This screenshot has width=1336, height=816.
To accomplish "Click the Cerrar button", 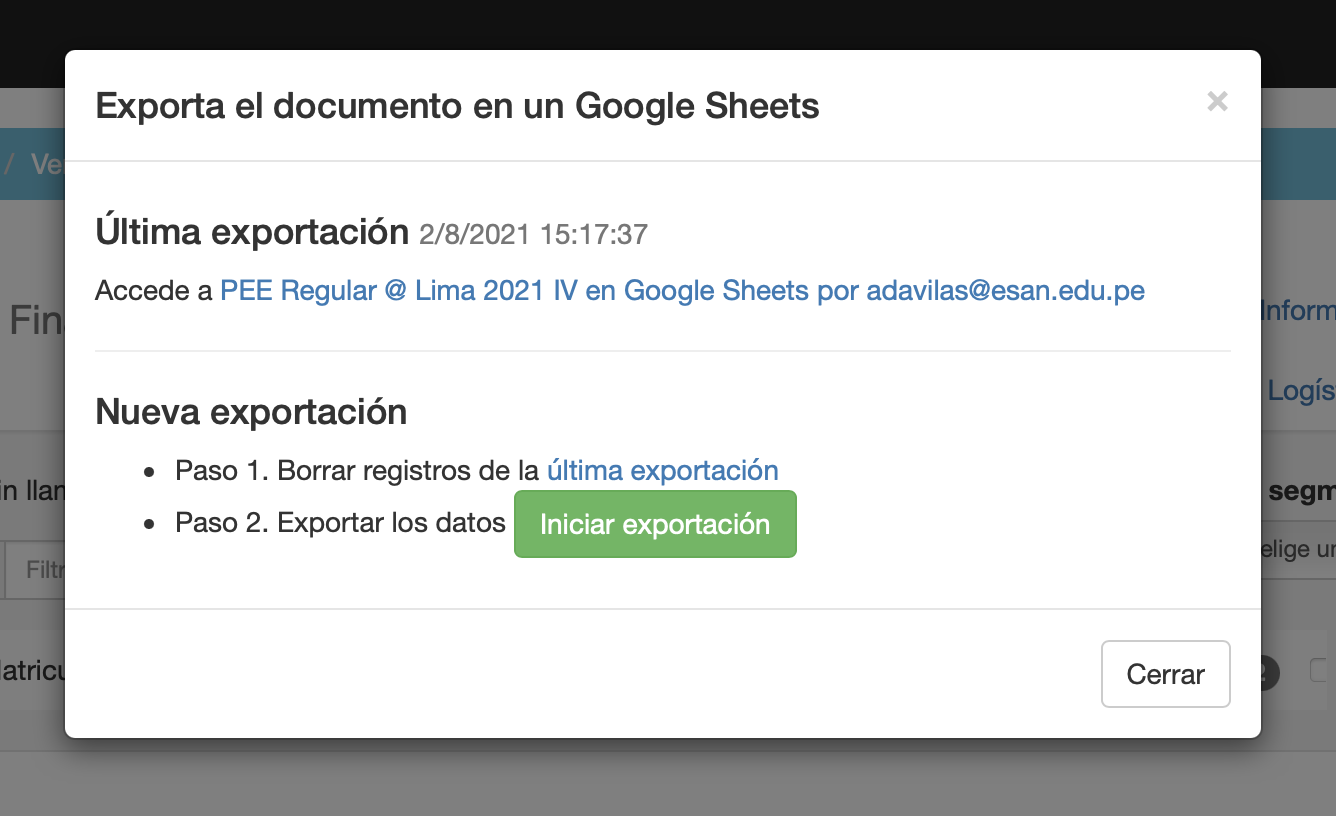I will 1165,674.
